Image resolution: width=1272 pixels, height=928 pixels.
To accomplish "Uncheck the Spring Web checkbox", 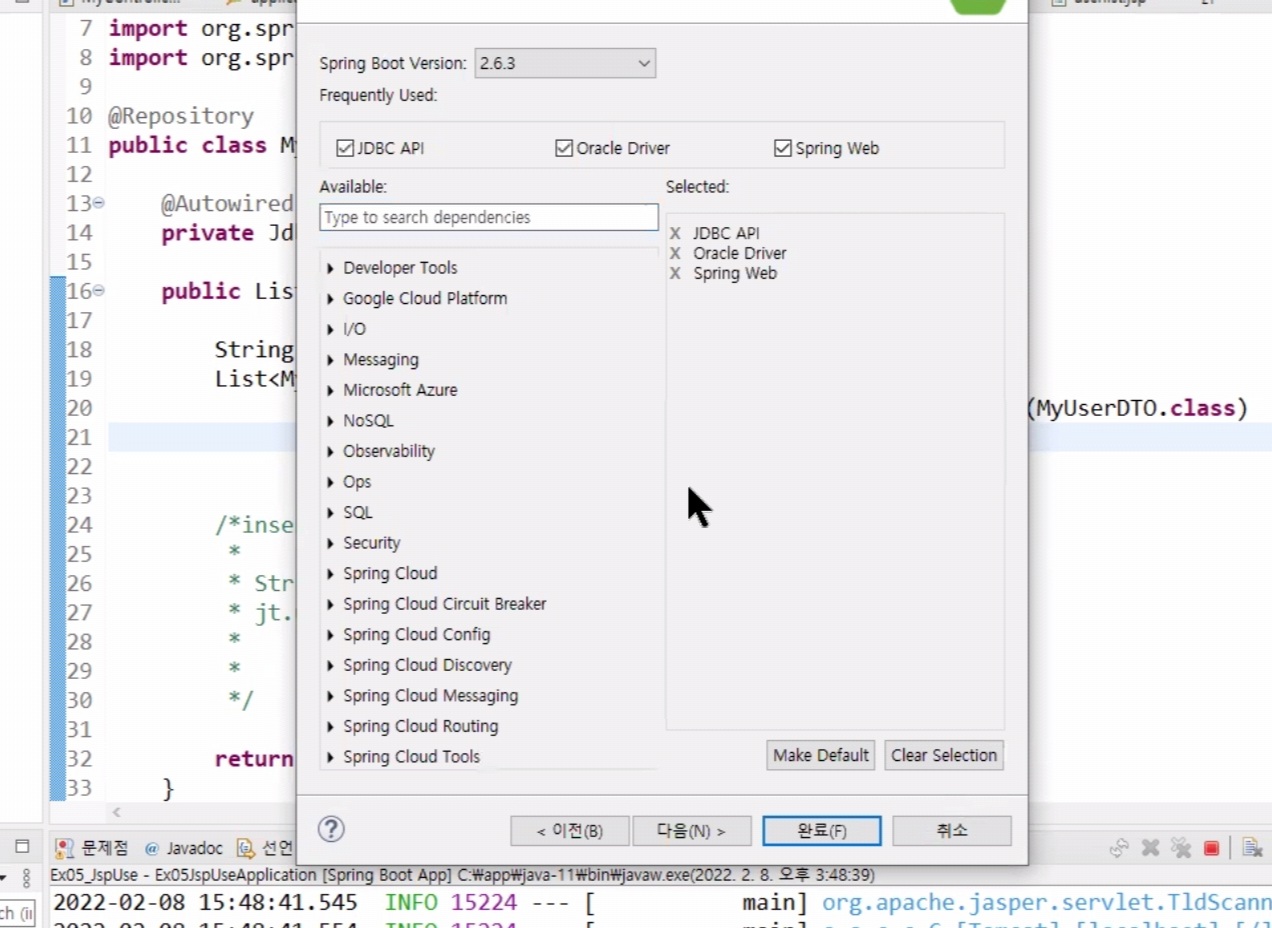I will 783,148.
